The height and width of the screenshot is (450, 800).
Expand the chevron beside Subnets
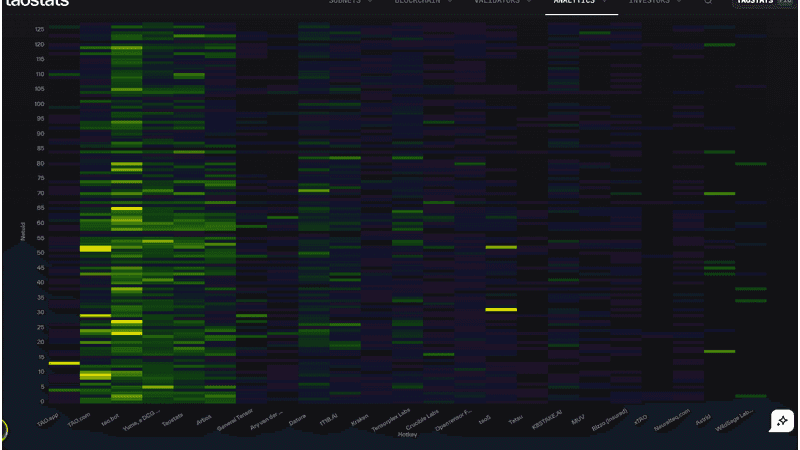coord(370,2)
